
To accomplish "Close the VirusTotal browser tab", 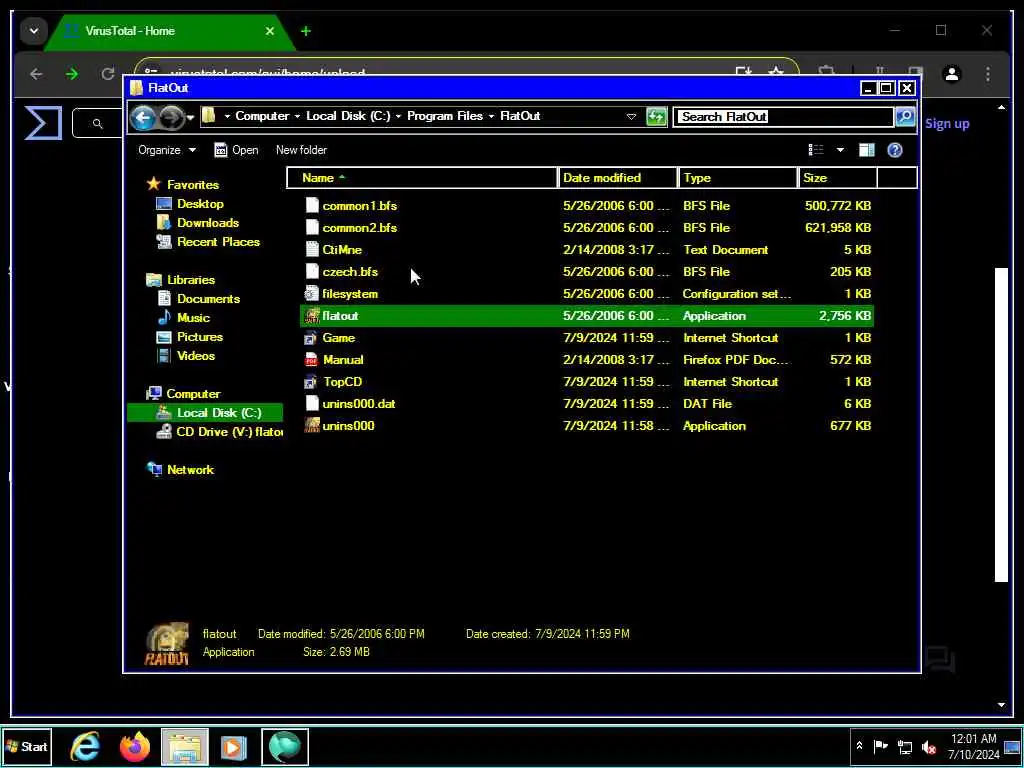I will tap(270, 31).
